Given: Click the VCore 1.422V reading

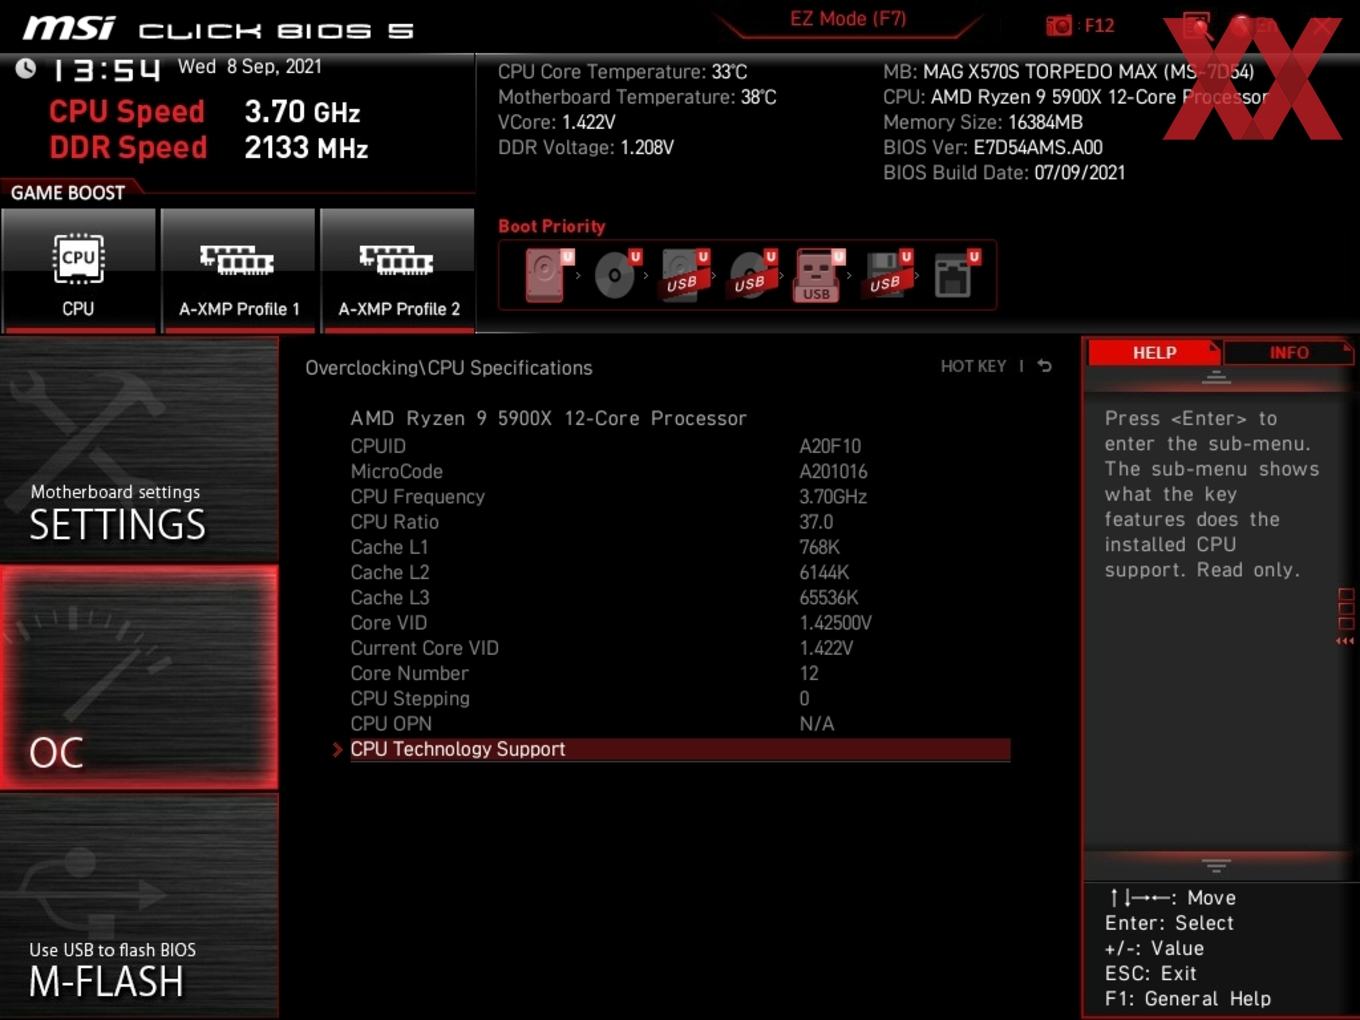Looking at the screenshot, I should click(557, 122).
